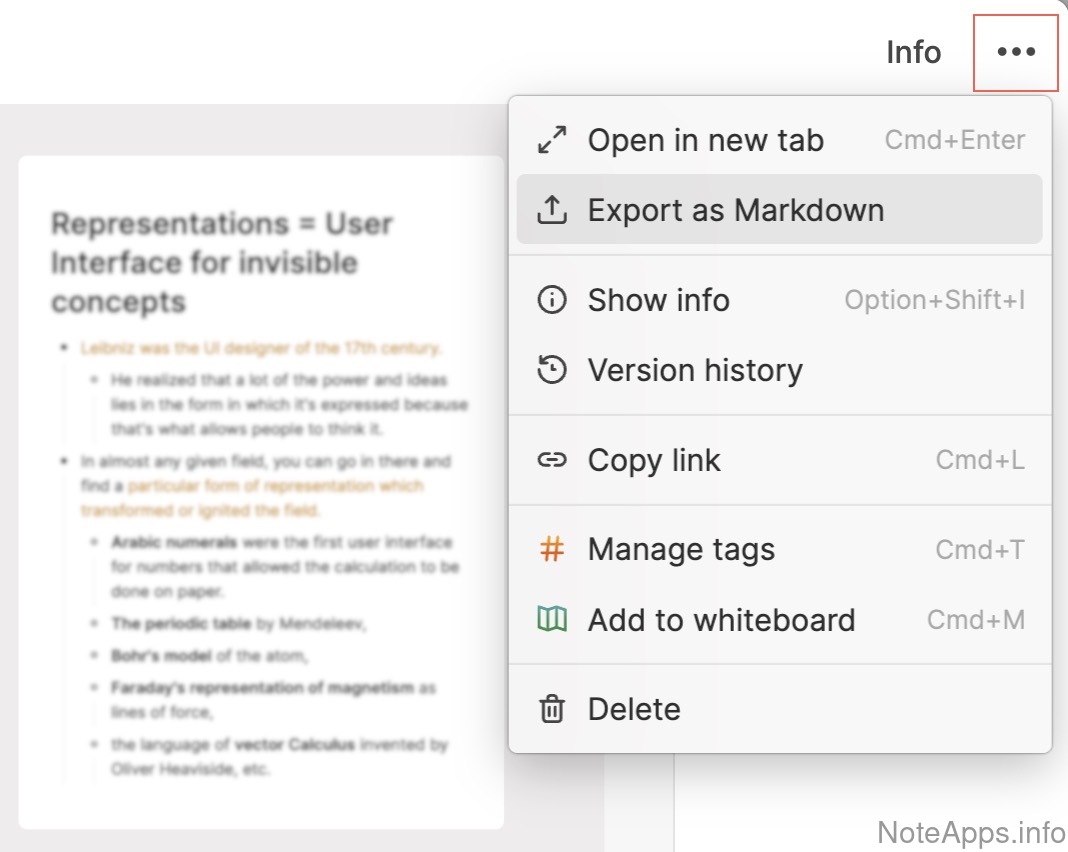Click the chain link icon
The height and width of the screenshot is (852, 1068).
[x=552, y=460]
